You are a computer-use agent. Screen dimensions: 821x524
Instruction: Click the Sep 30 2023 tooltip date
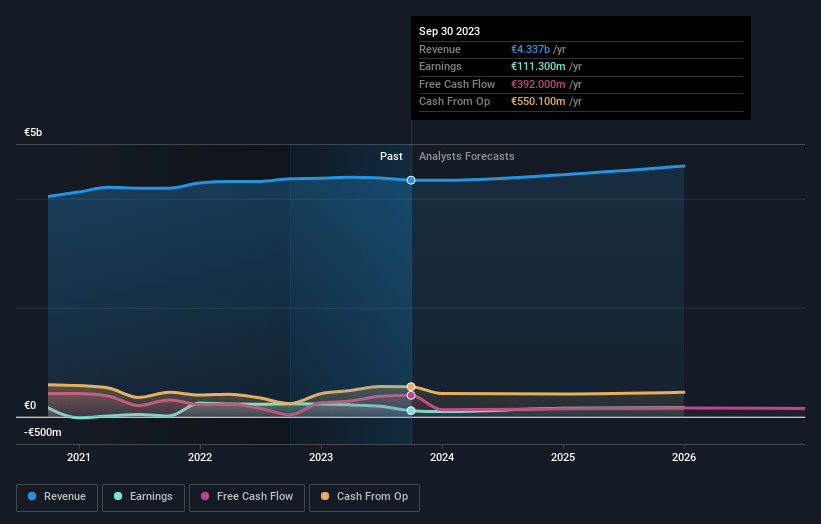[x=449, y=31]
